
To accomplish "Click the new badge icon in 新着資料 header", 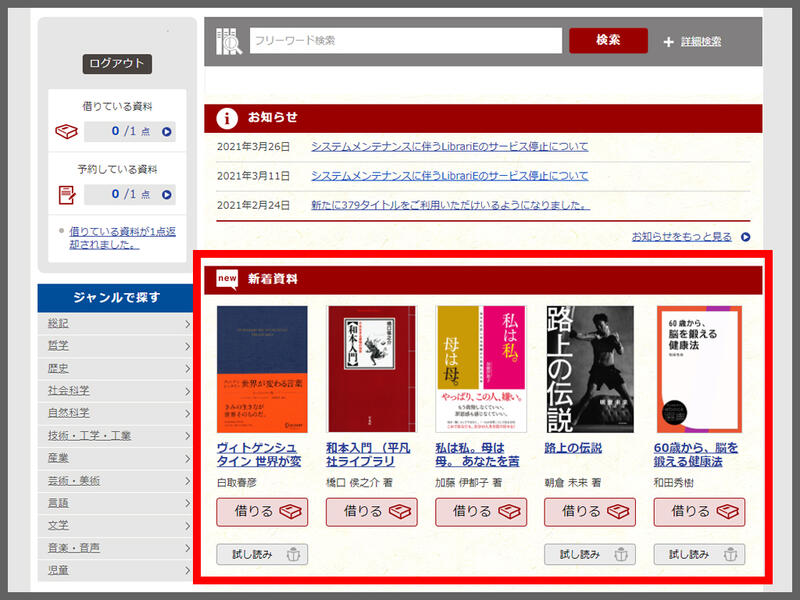I will (x=227, y=279).
